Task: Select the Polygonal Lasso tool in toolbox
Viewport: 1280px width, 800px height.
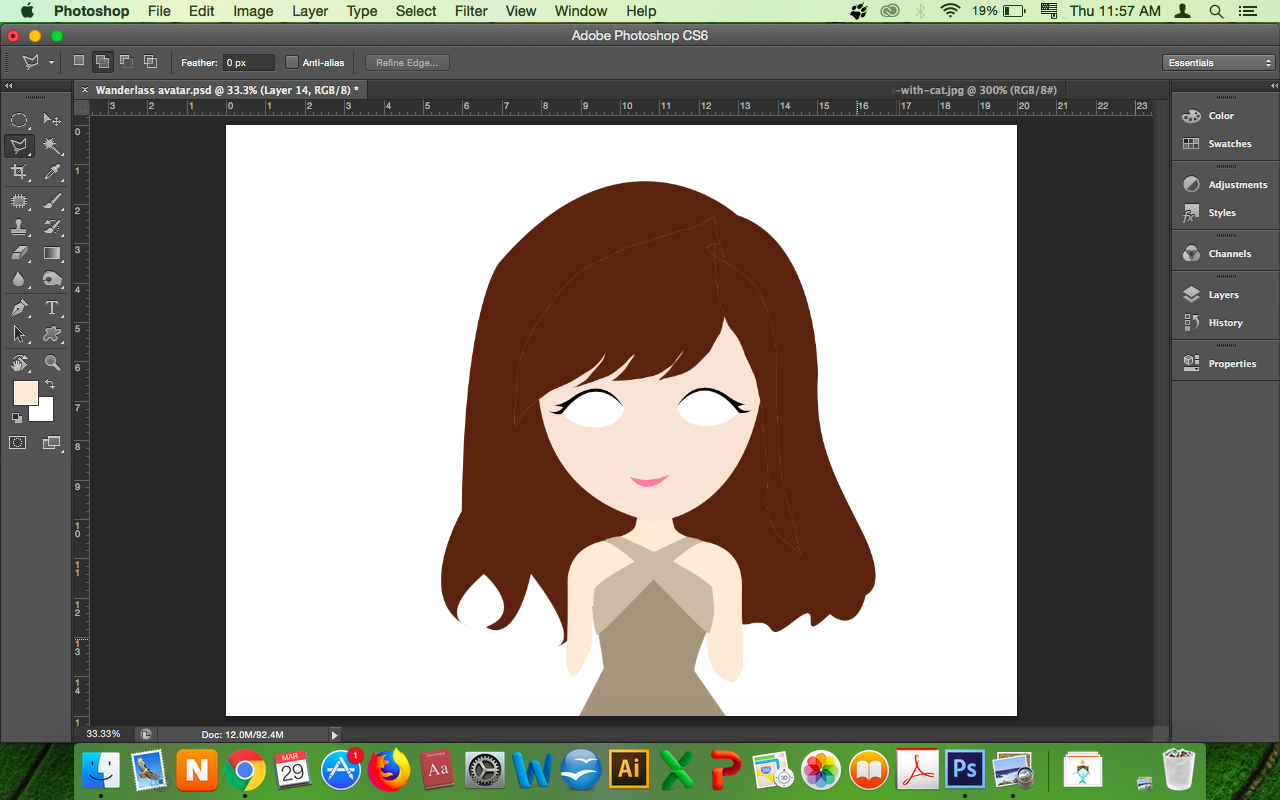Action: pyautogui.click(x=19, y=146)
